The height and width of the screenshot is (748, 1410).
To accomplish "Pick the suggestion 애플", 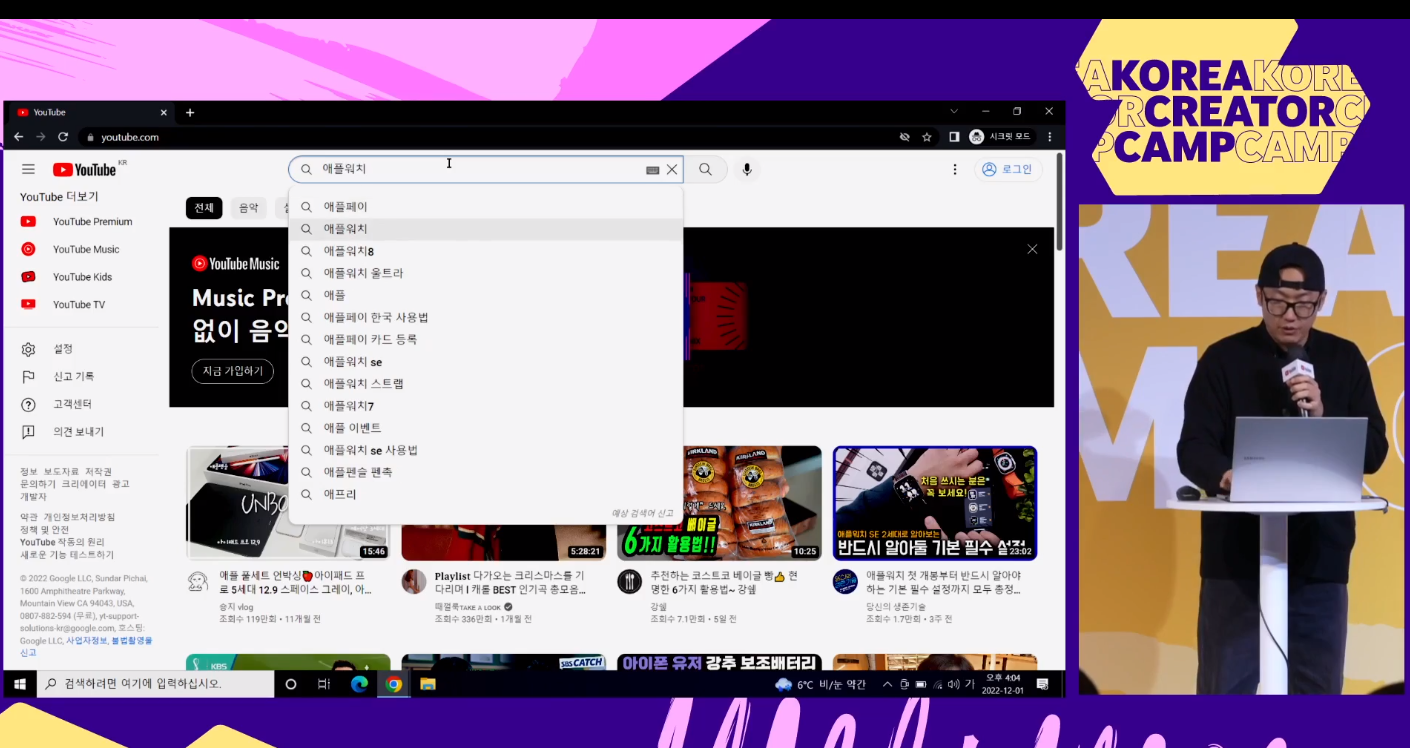I will pyautogui.click(x=486, y=295).
